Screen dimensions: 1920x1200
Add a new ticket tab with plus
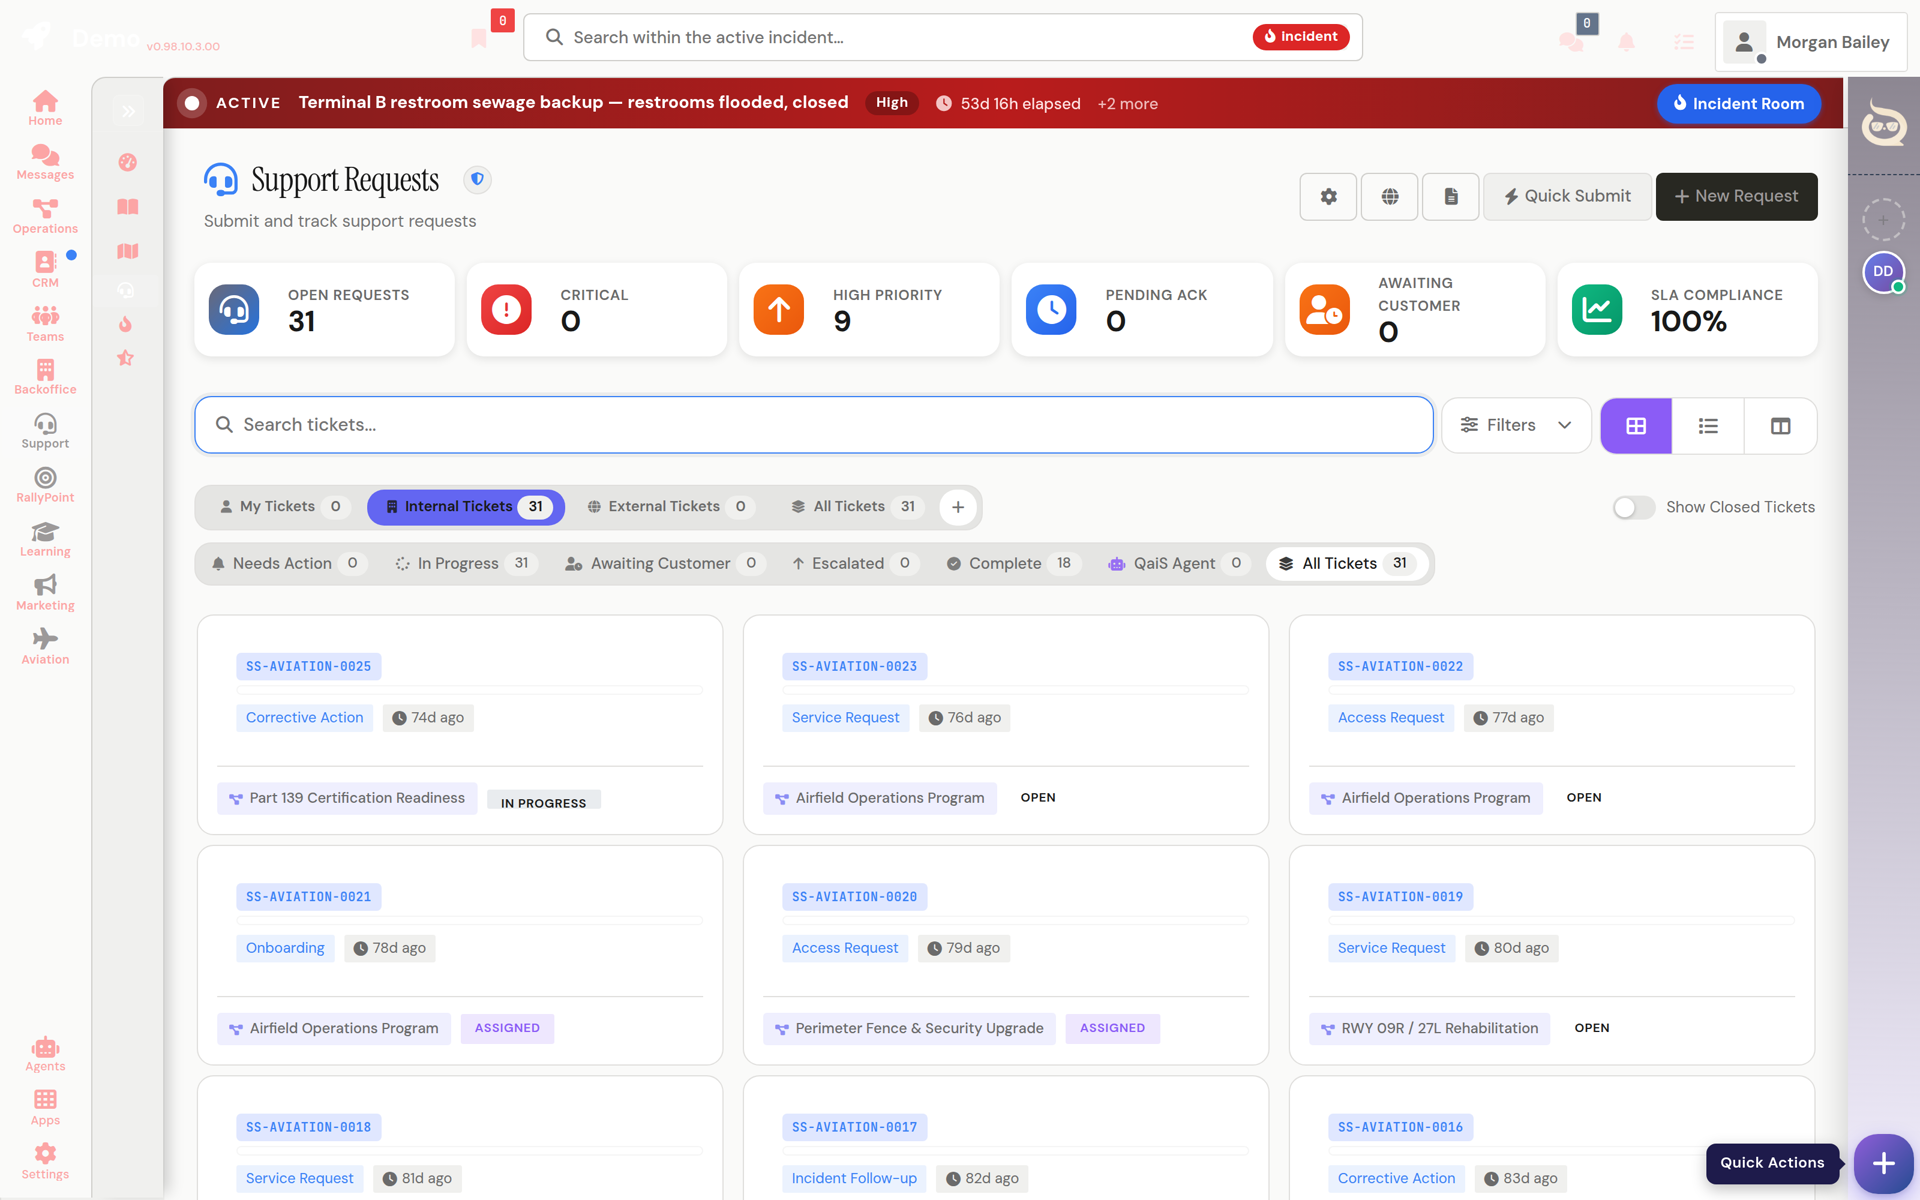click(958, 508)
